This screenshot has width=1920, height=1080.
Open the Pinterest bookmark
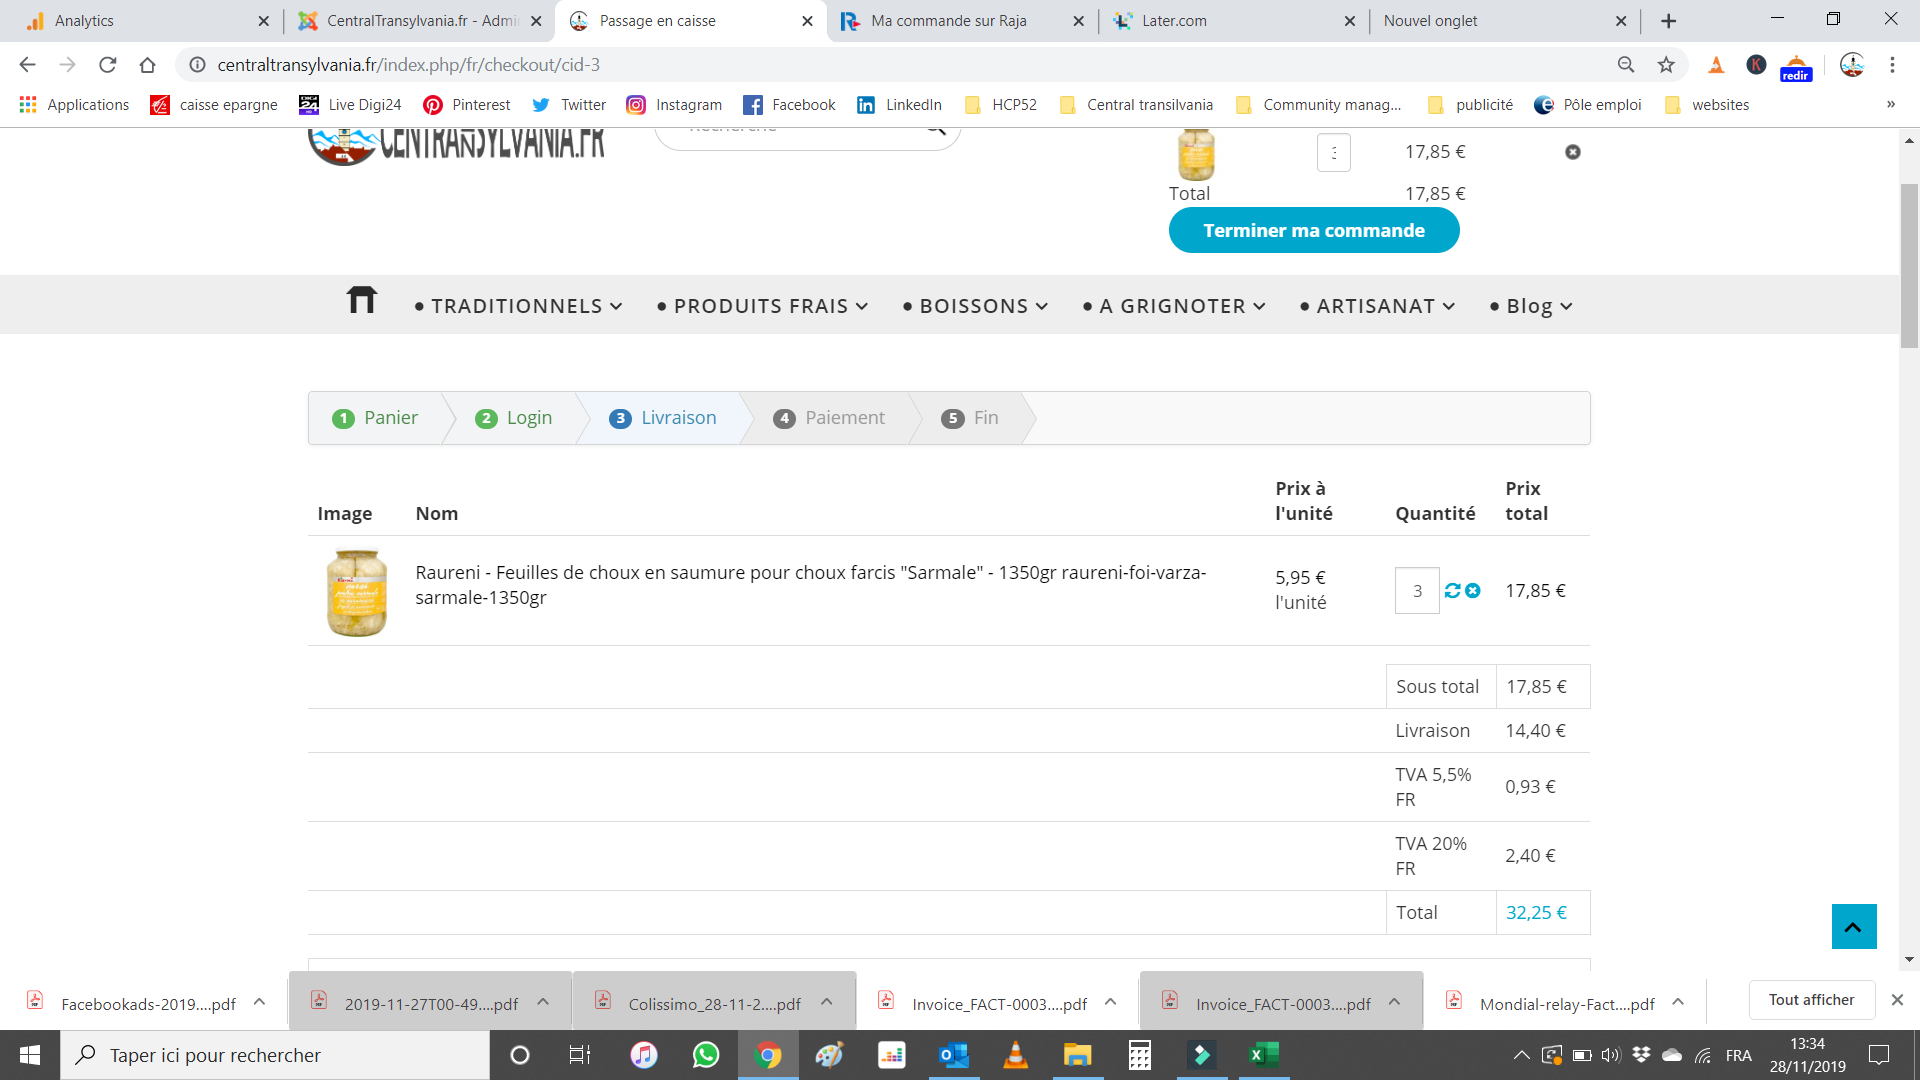point(467,105)
